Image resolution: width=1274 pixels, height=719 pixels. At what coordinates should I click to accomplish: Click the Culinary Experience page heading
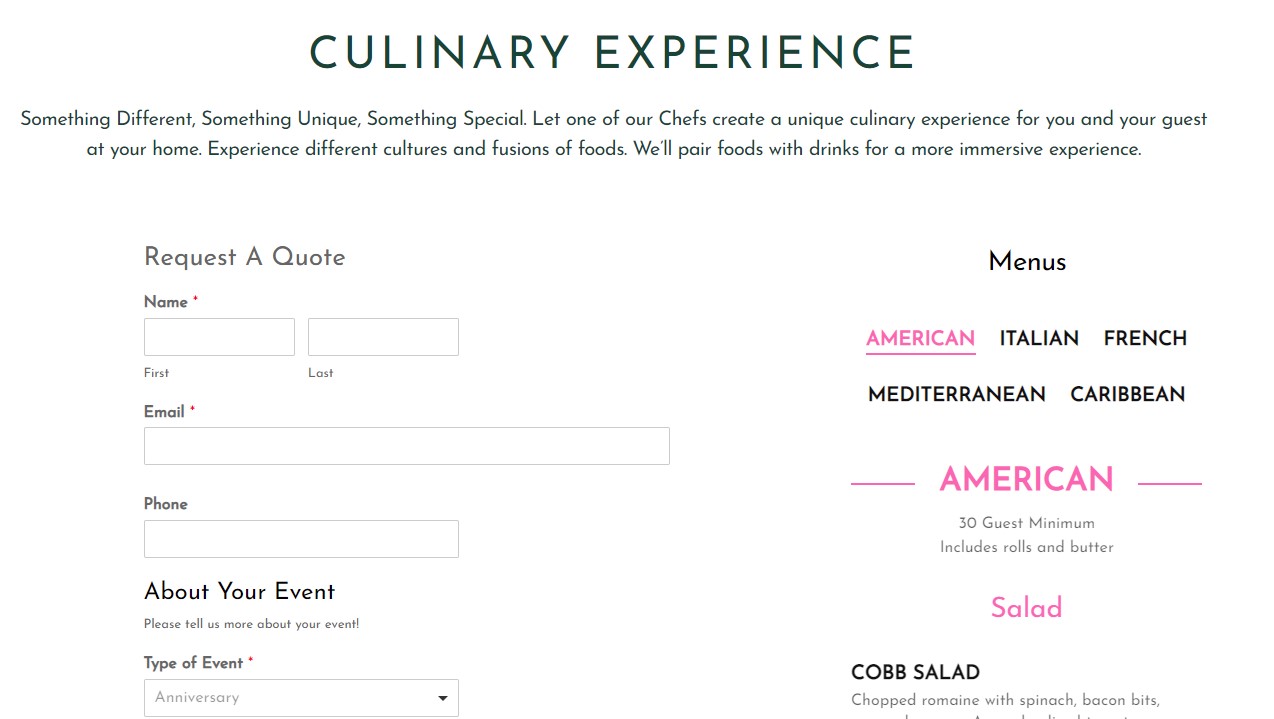(x=612, y=53)
